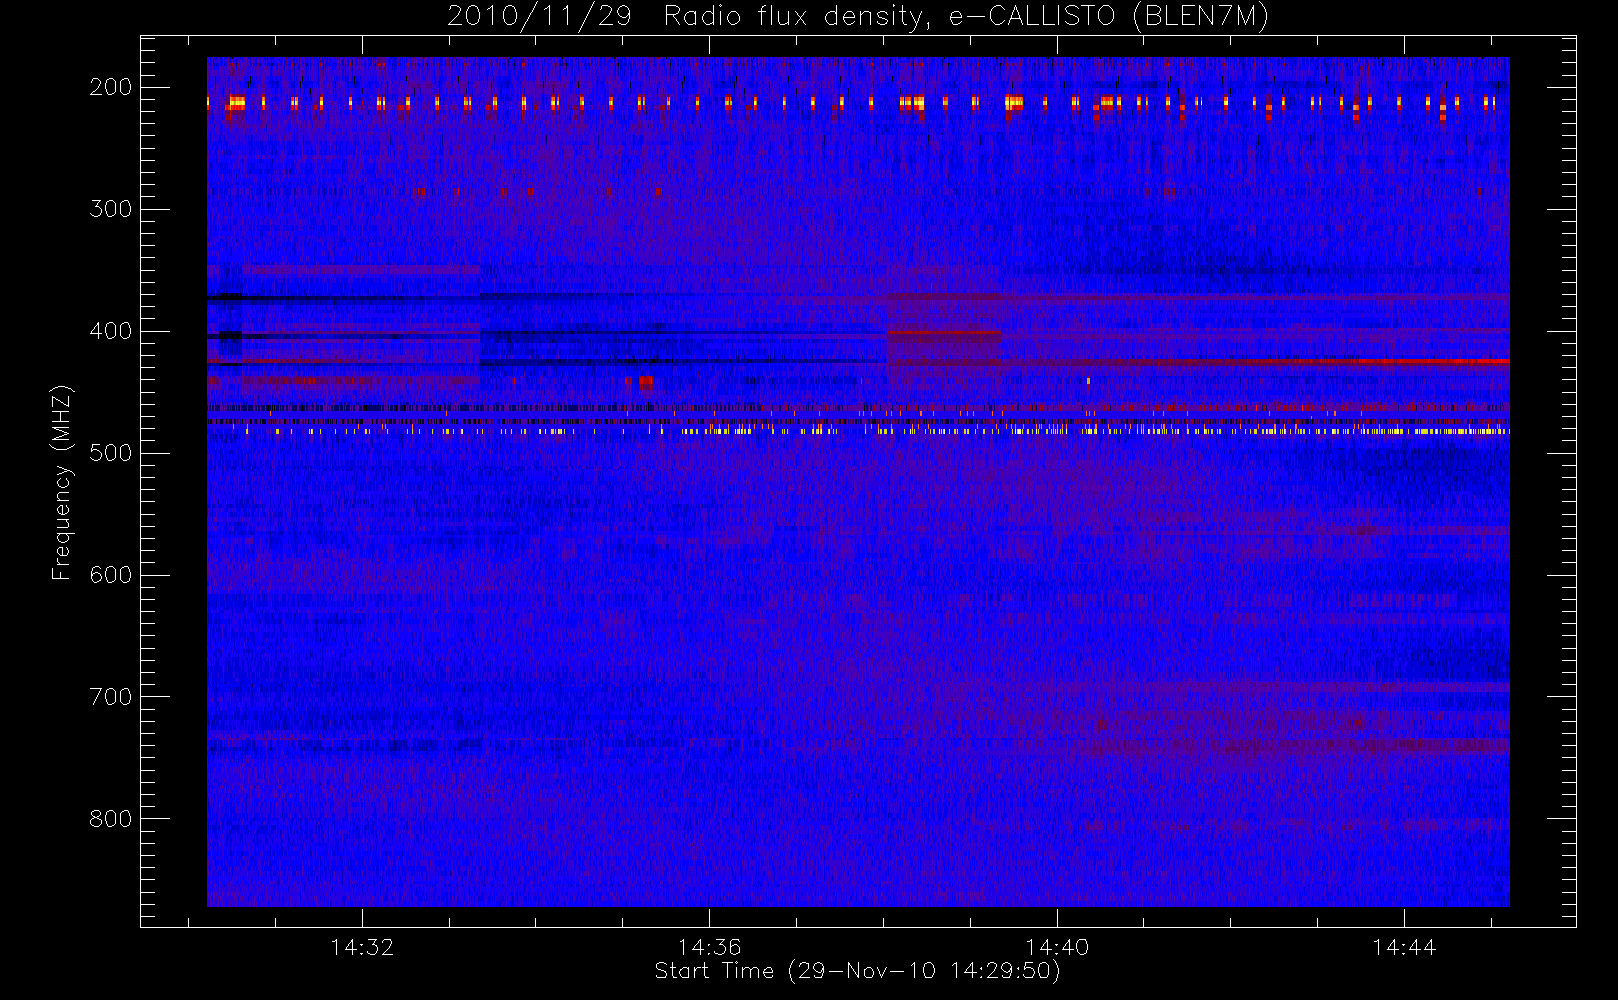
Task: Select the 400 frequency tick label
Action: click(111, 331)
